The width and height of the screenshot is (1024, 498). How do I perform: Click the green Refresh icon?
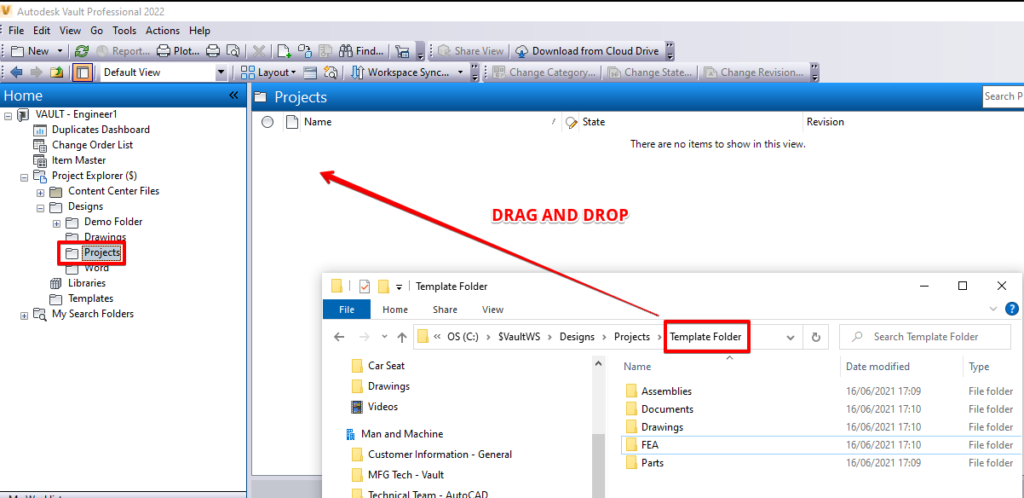tap(81, 51)
